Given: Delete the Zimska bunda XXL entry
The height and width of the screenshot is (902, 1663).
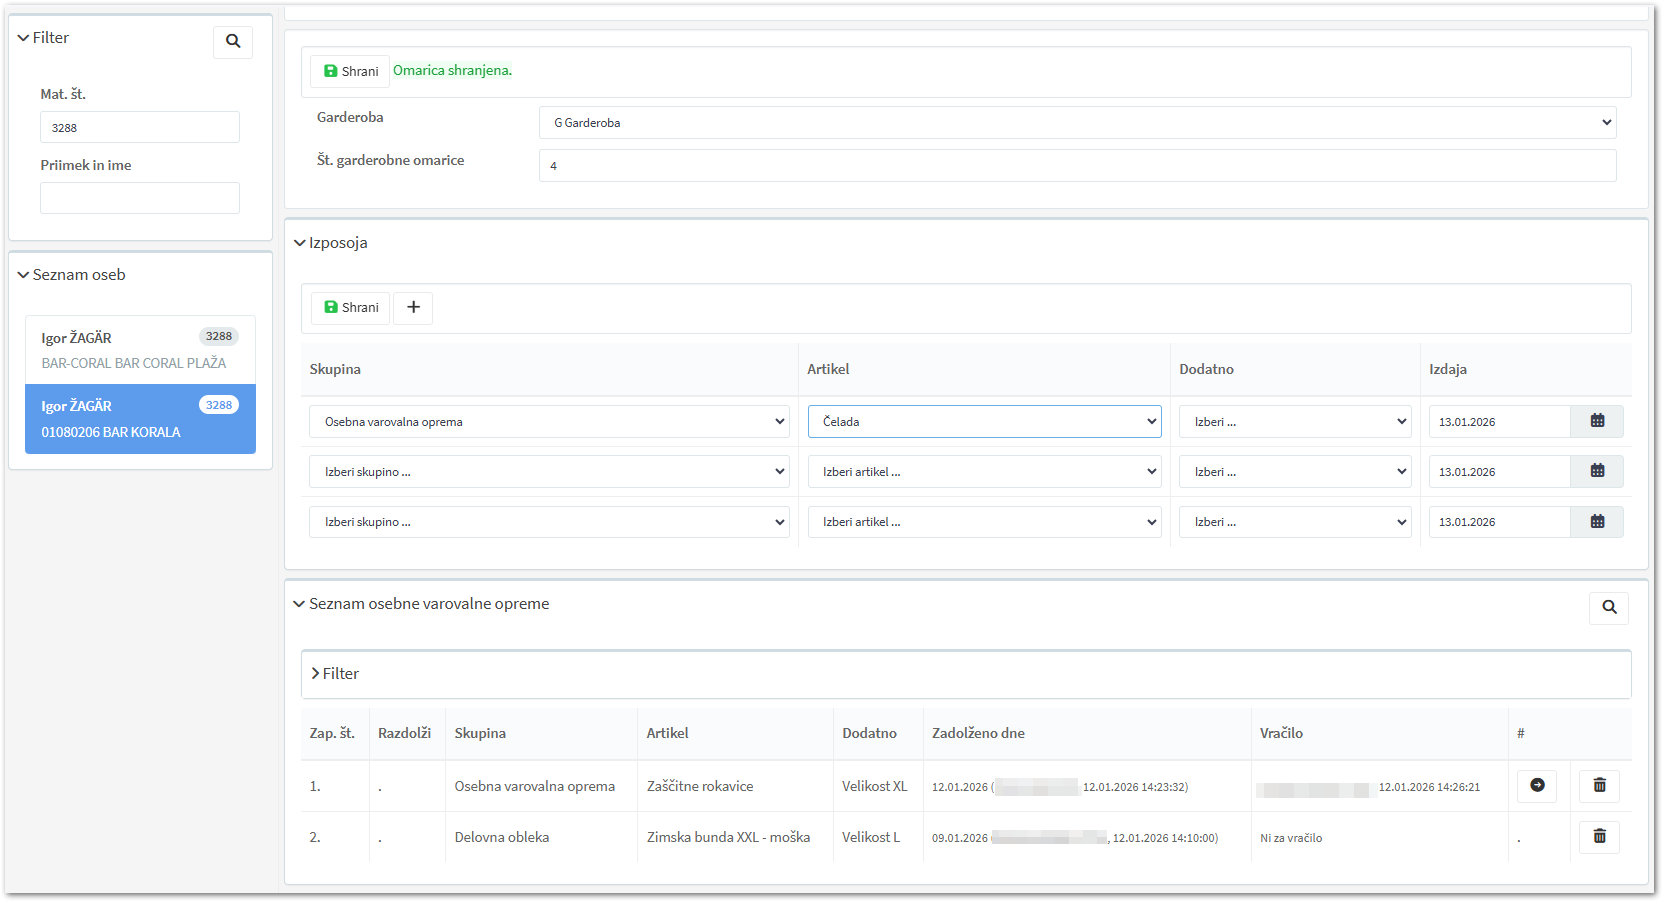Looking at the screenshot, I should point(1599,837).
